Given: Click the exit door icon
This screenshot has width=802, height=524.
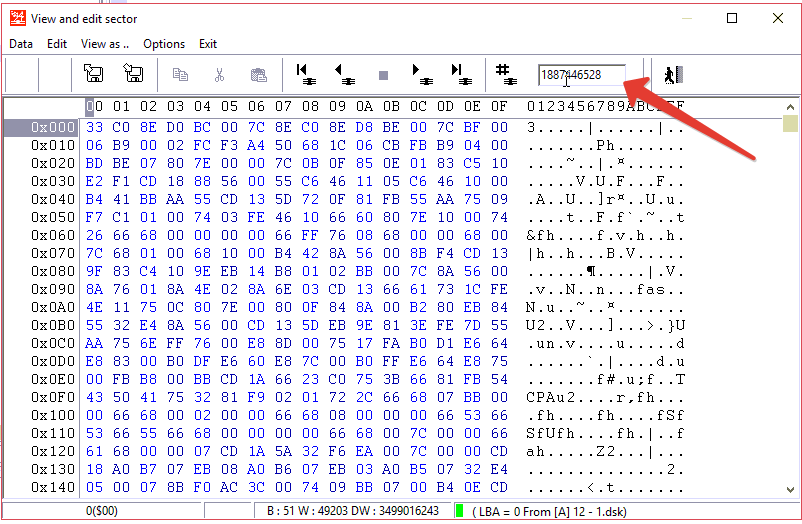Looking at the screenshot, I should [x=673, y=74].
